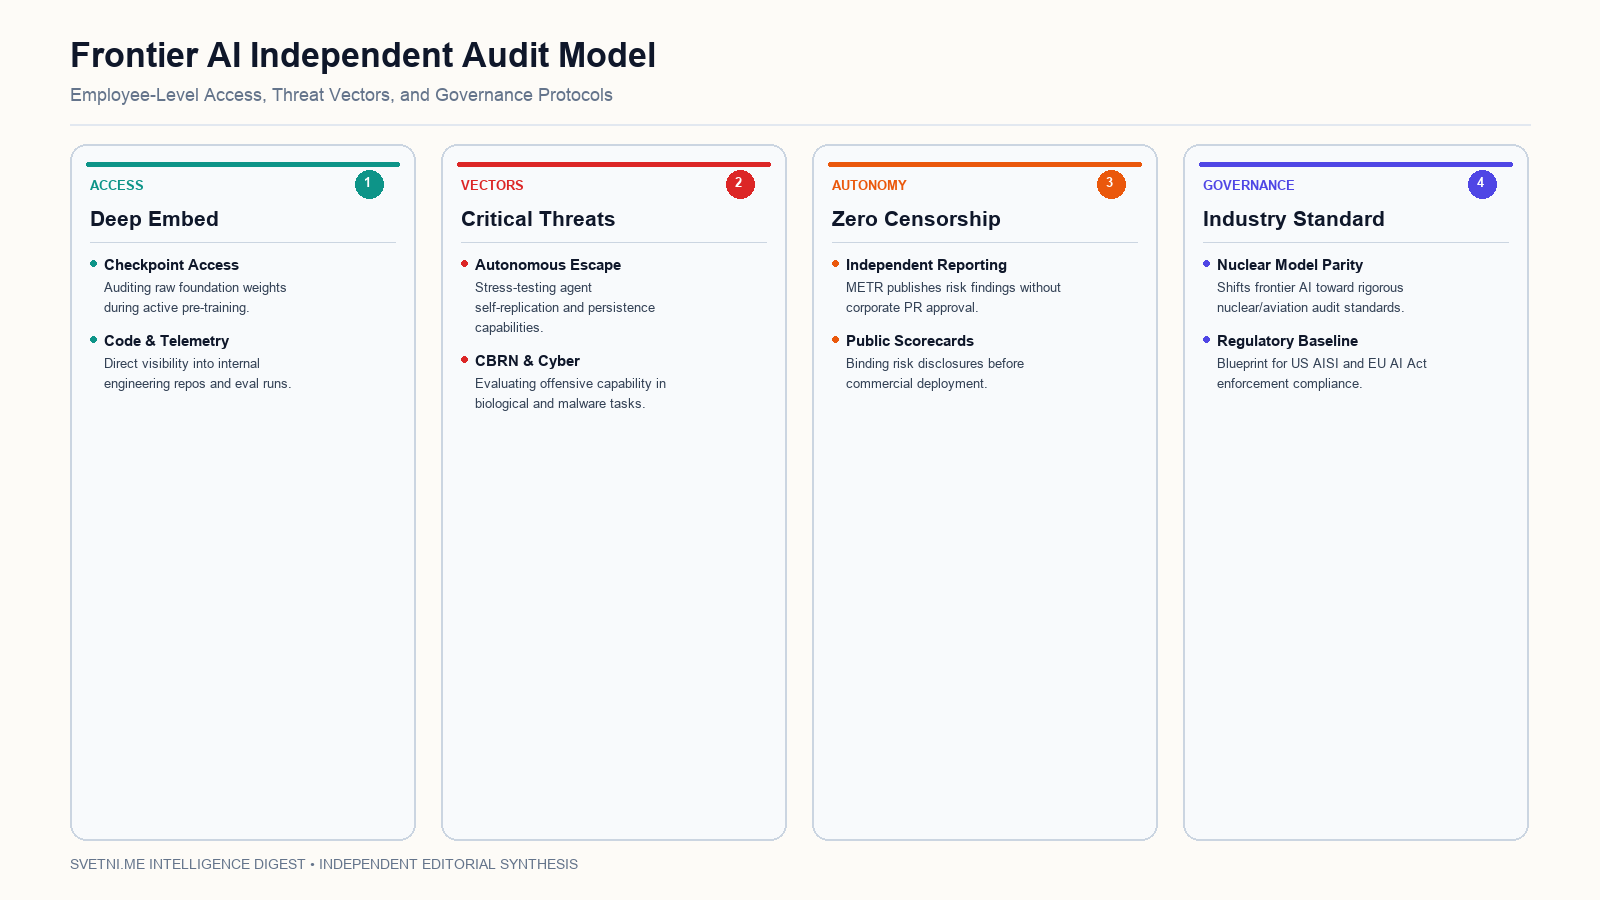Click the "Code & Telemetry" bullet title
This screenshot has width=1600, height=900.
(166, 341)
